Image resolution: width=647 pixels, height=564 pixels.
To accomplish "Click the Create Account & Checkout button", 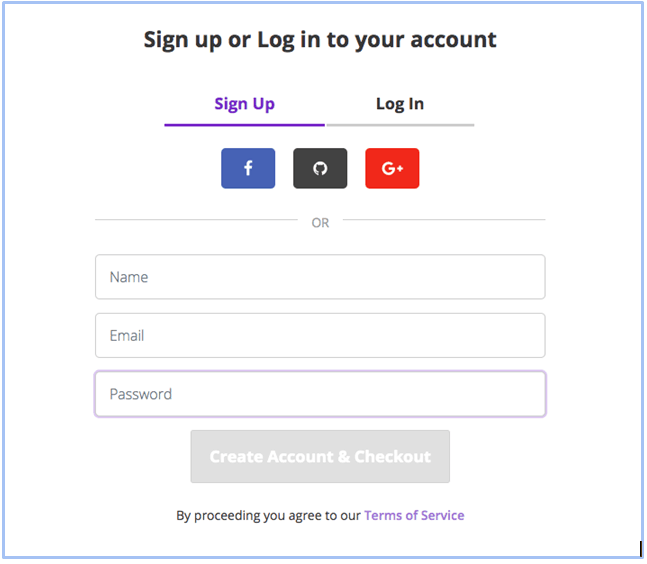I will point(320,457).
